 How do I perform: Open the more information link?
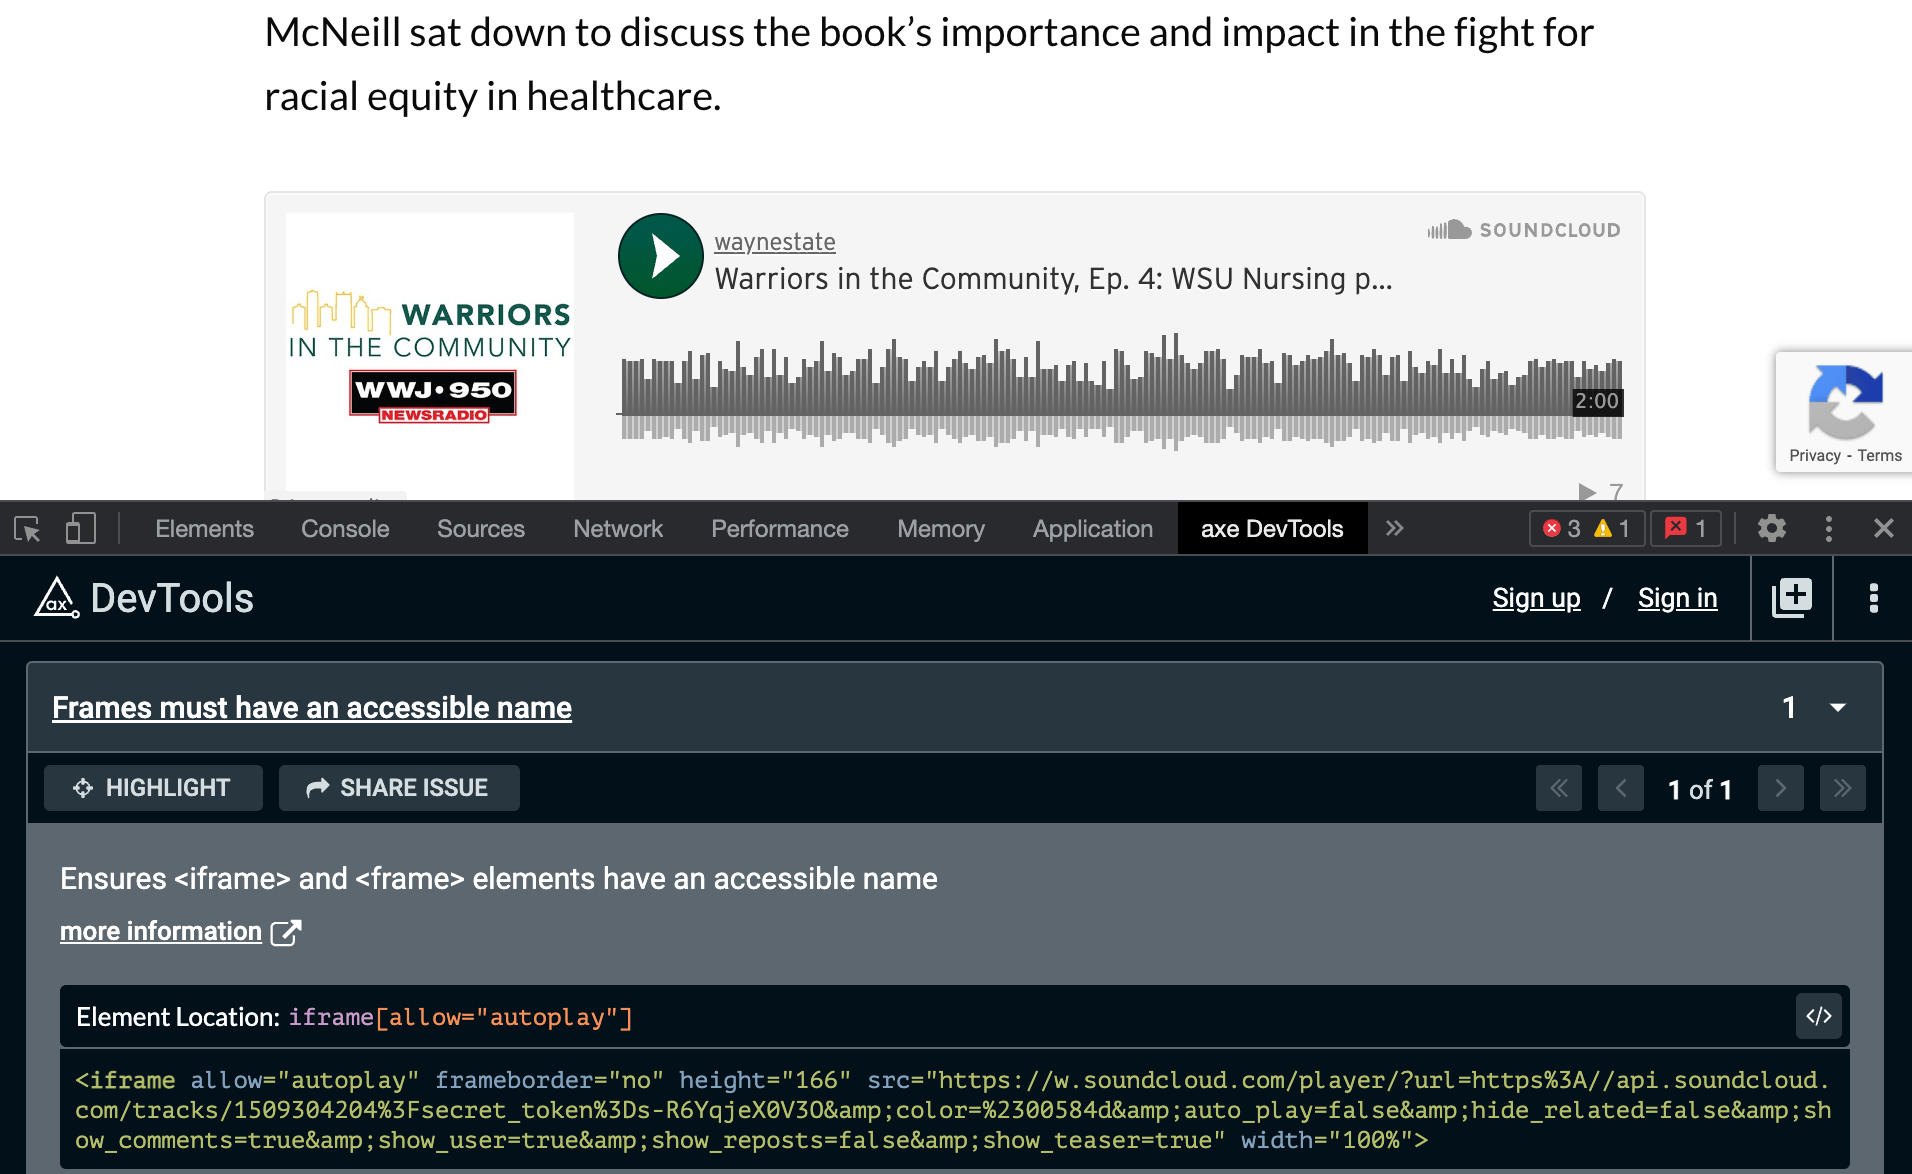coord(160,931)
